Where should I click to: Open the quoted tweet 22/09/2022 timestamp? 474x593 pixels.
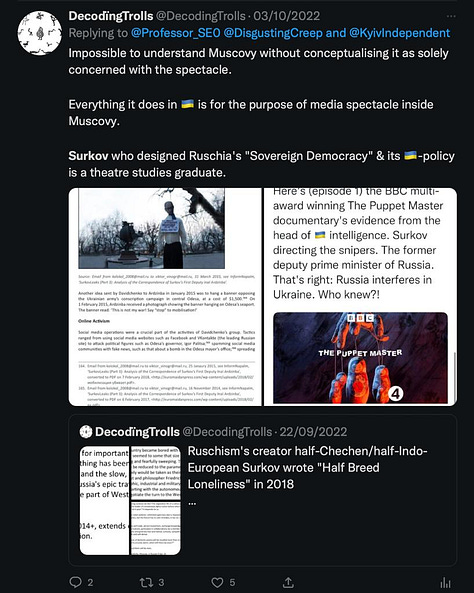313,432
